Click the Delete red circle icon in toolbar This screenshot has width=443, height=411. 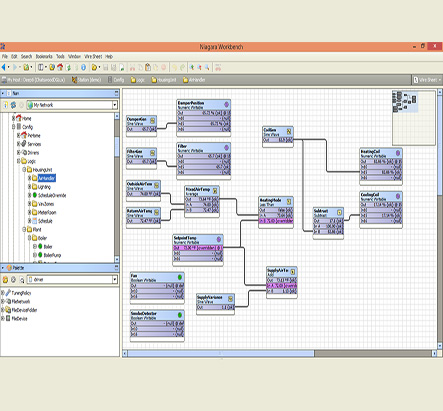(x=164, y=68)
